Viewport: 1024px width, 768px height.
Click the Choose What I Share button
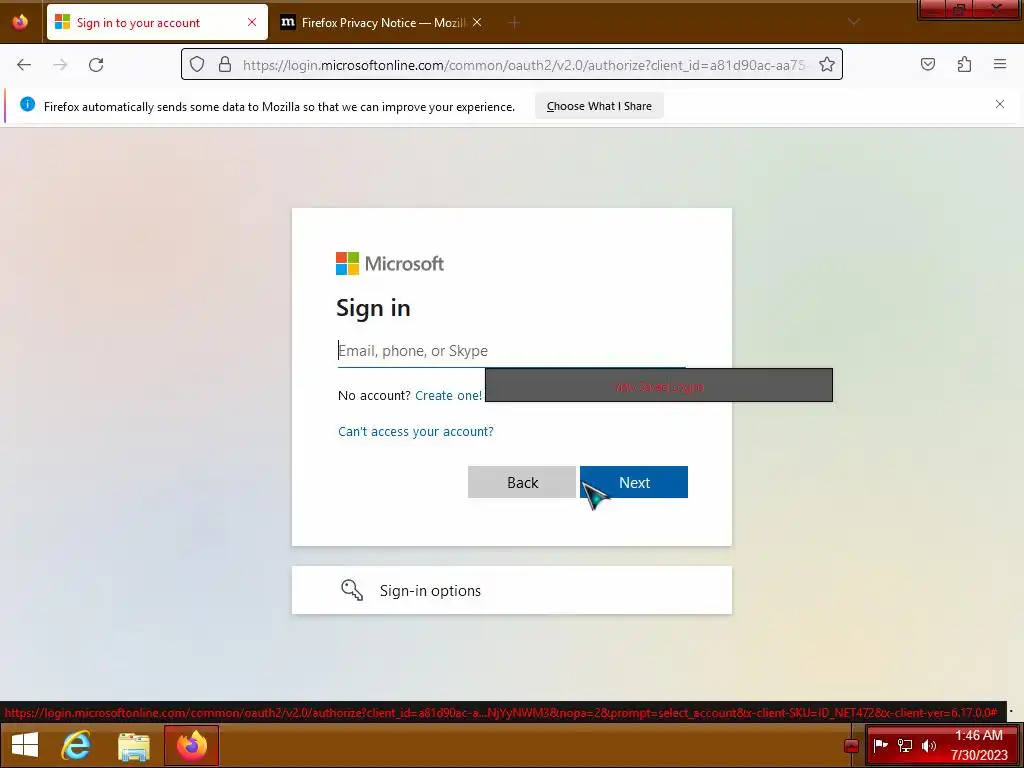pyautogui.click(x=599, y=106)
